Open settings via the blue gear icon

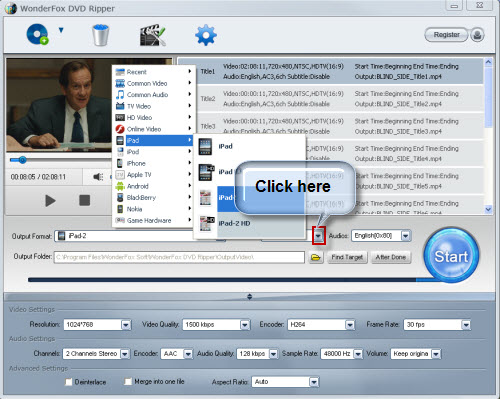point(206,35)
